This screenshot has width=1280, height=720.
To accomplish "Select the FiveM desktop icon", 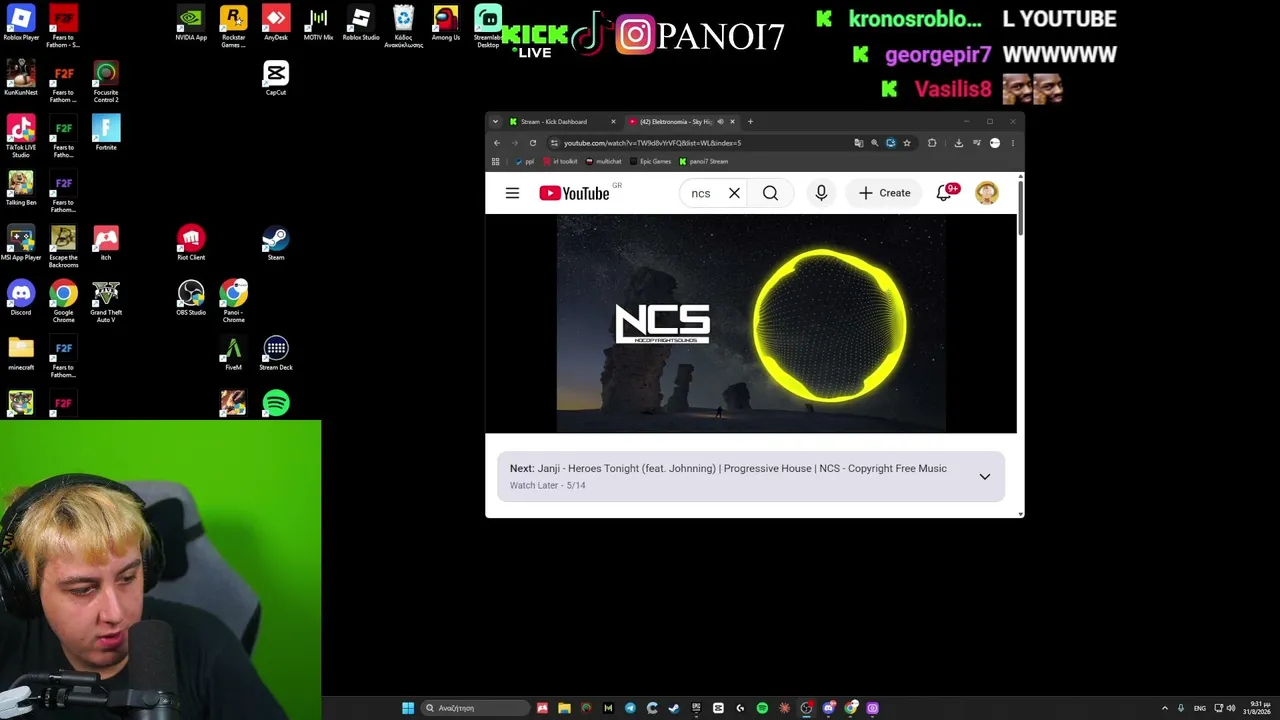I will pos(233,354).
